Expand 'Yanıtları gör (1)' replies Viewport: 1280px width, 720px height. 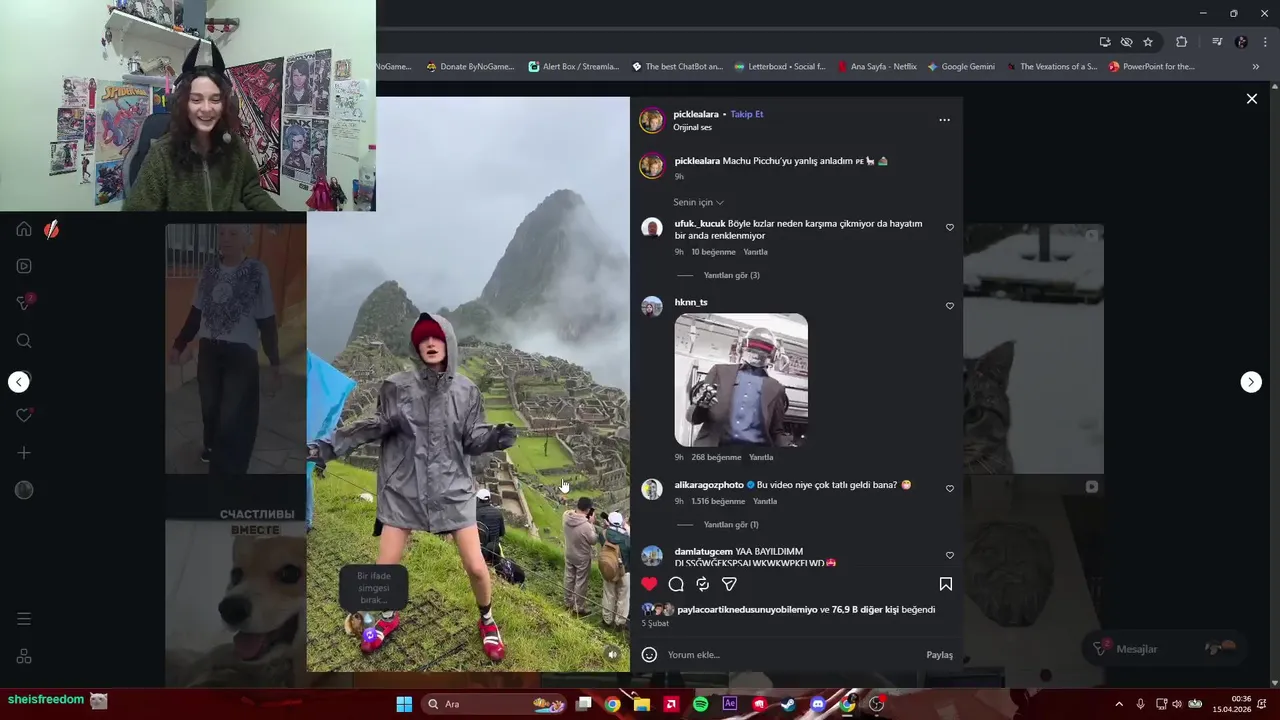pyautogui.click(x=731, y=524)
